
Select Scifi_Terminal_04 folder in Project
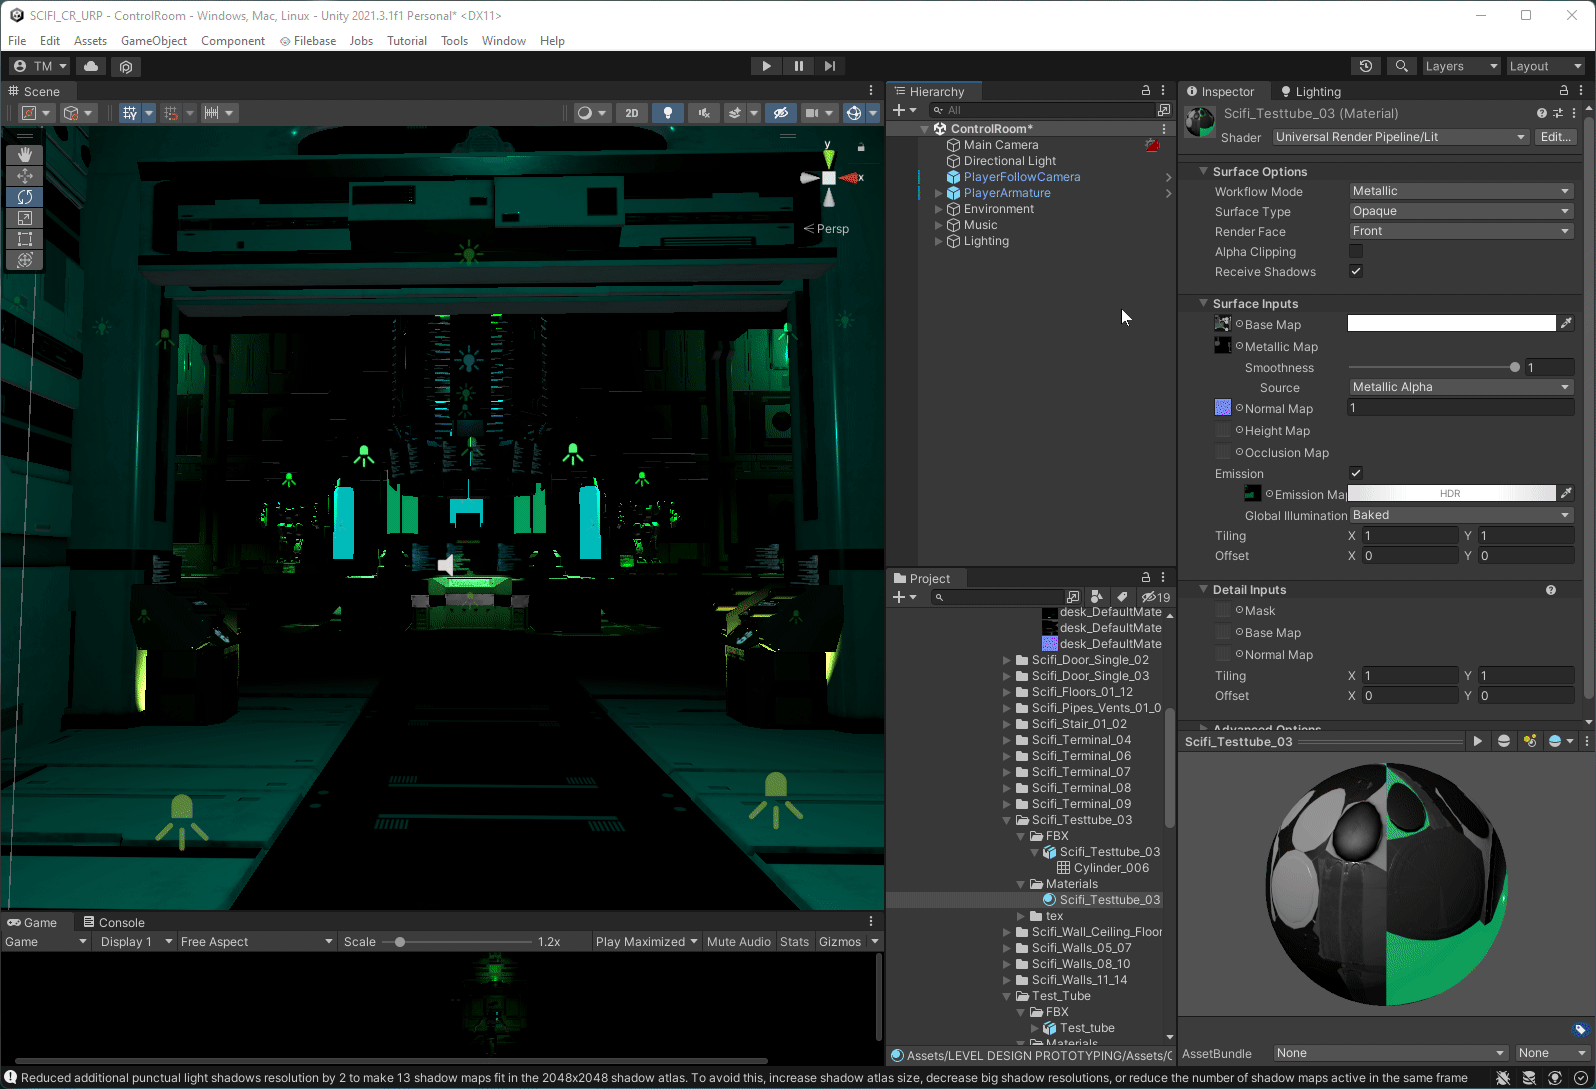pos(1081,740)
